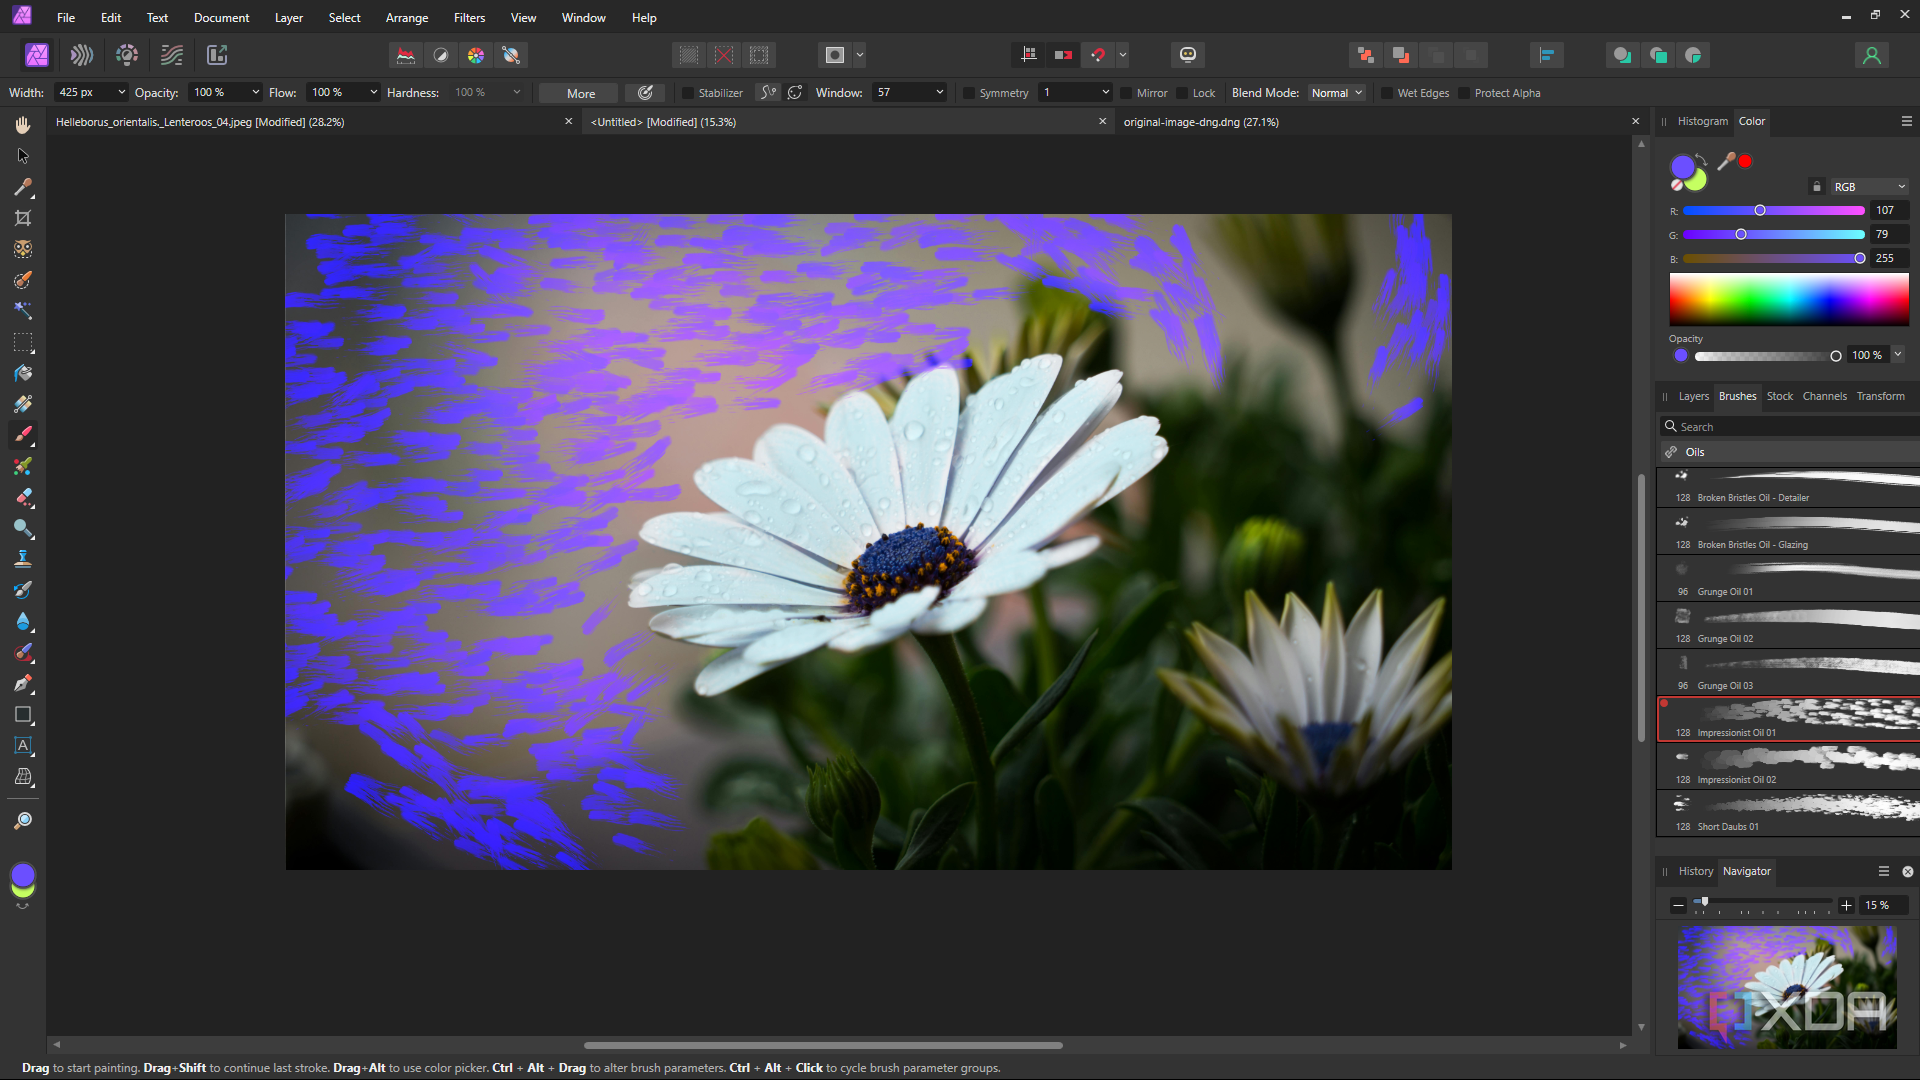Select the Clone Brush tool

(23, 559)
